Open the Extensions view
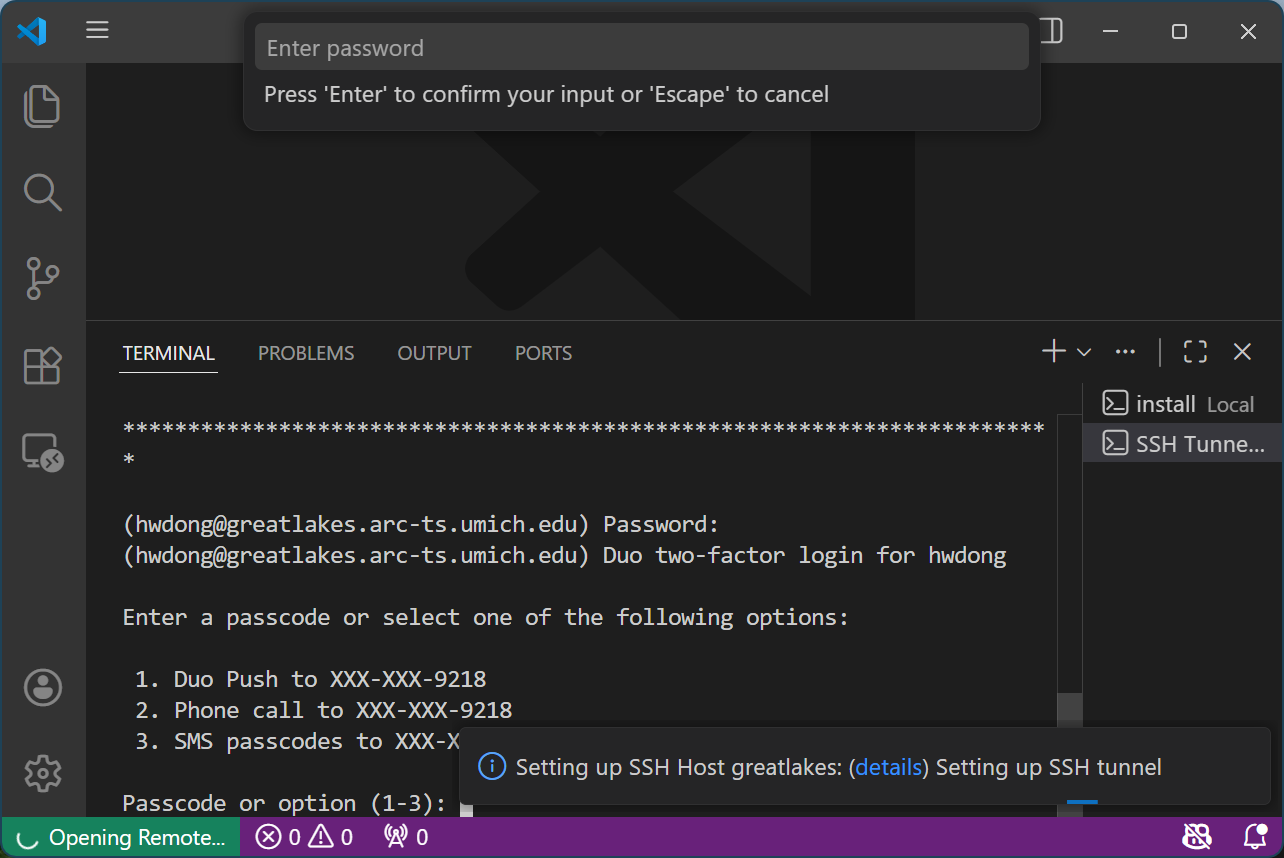 pos(42,366)
